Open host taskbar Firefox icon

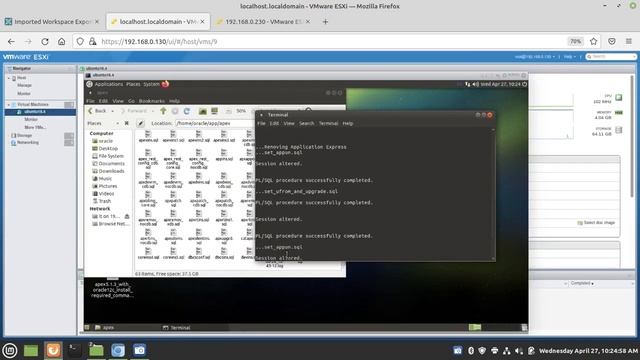tap(53, 350)
